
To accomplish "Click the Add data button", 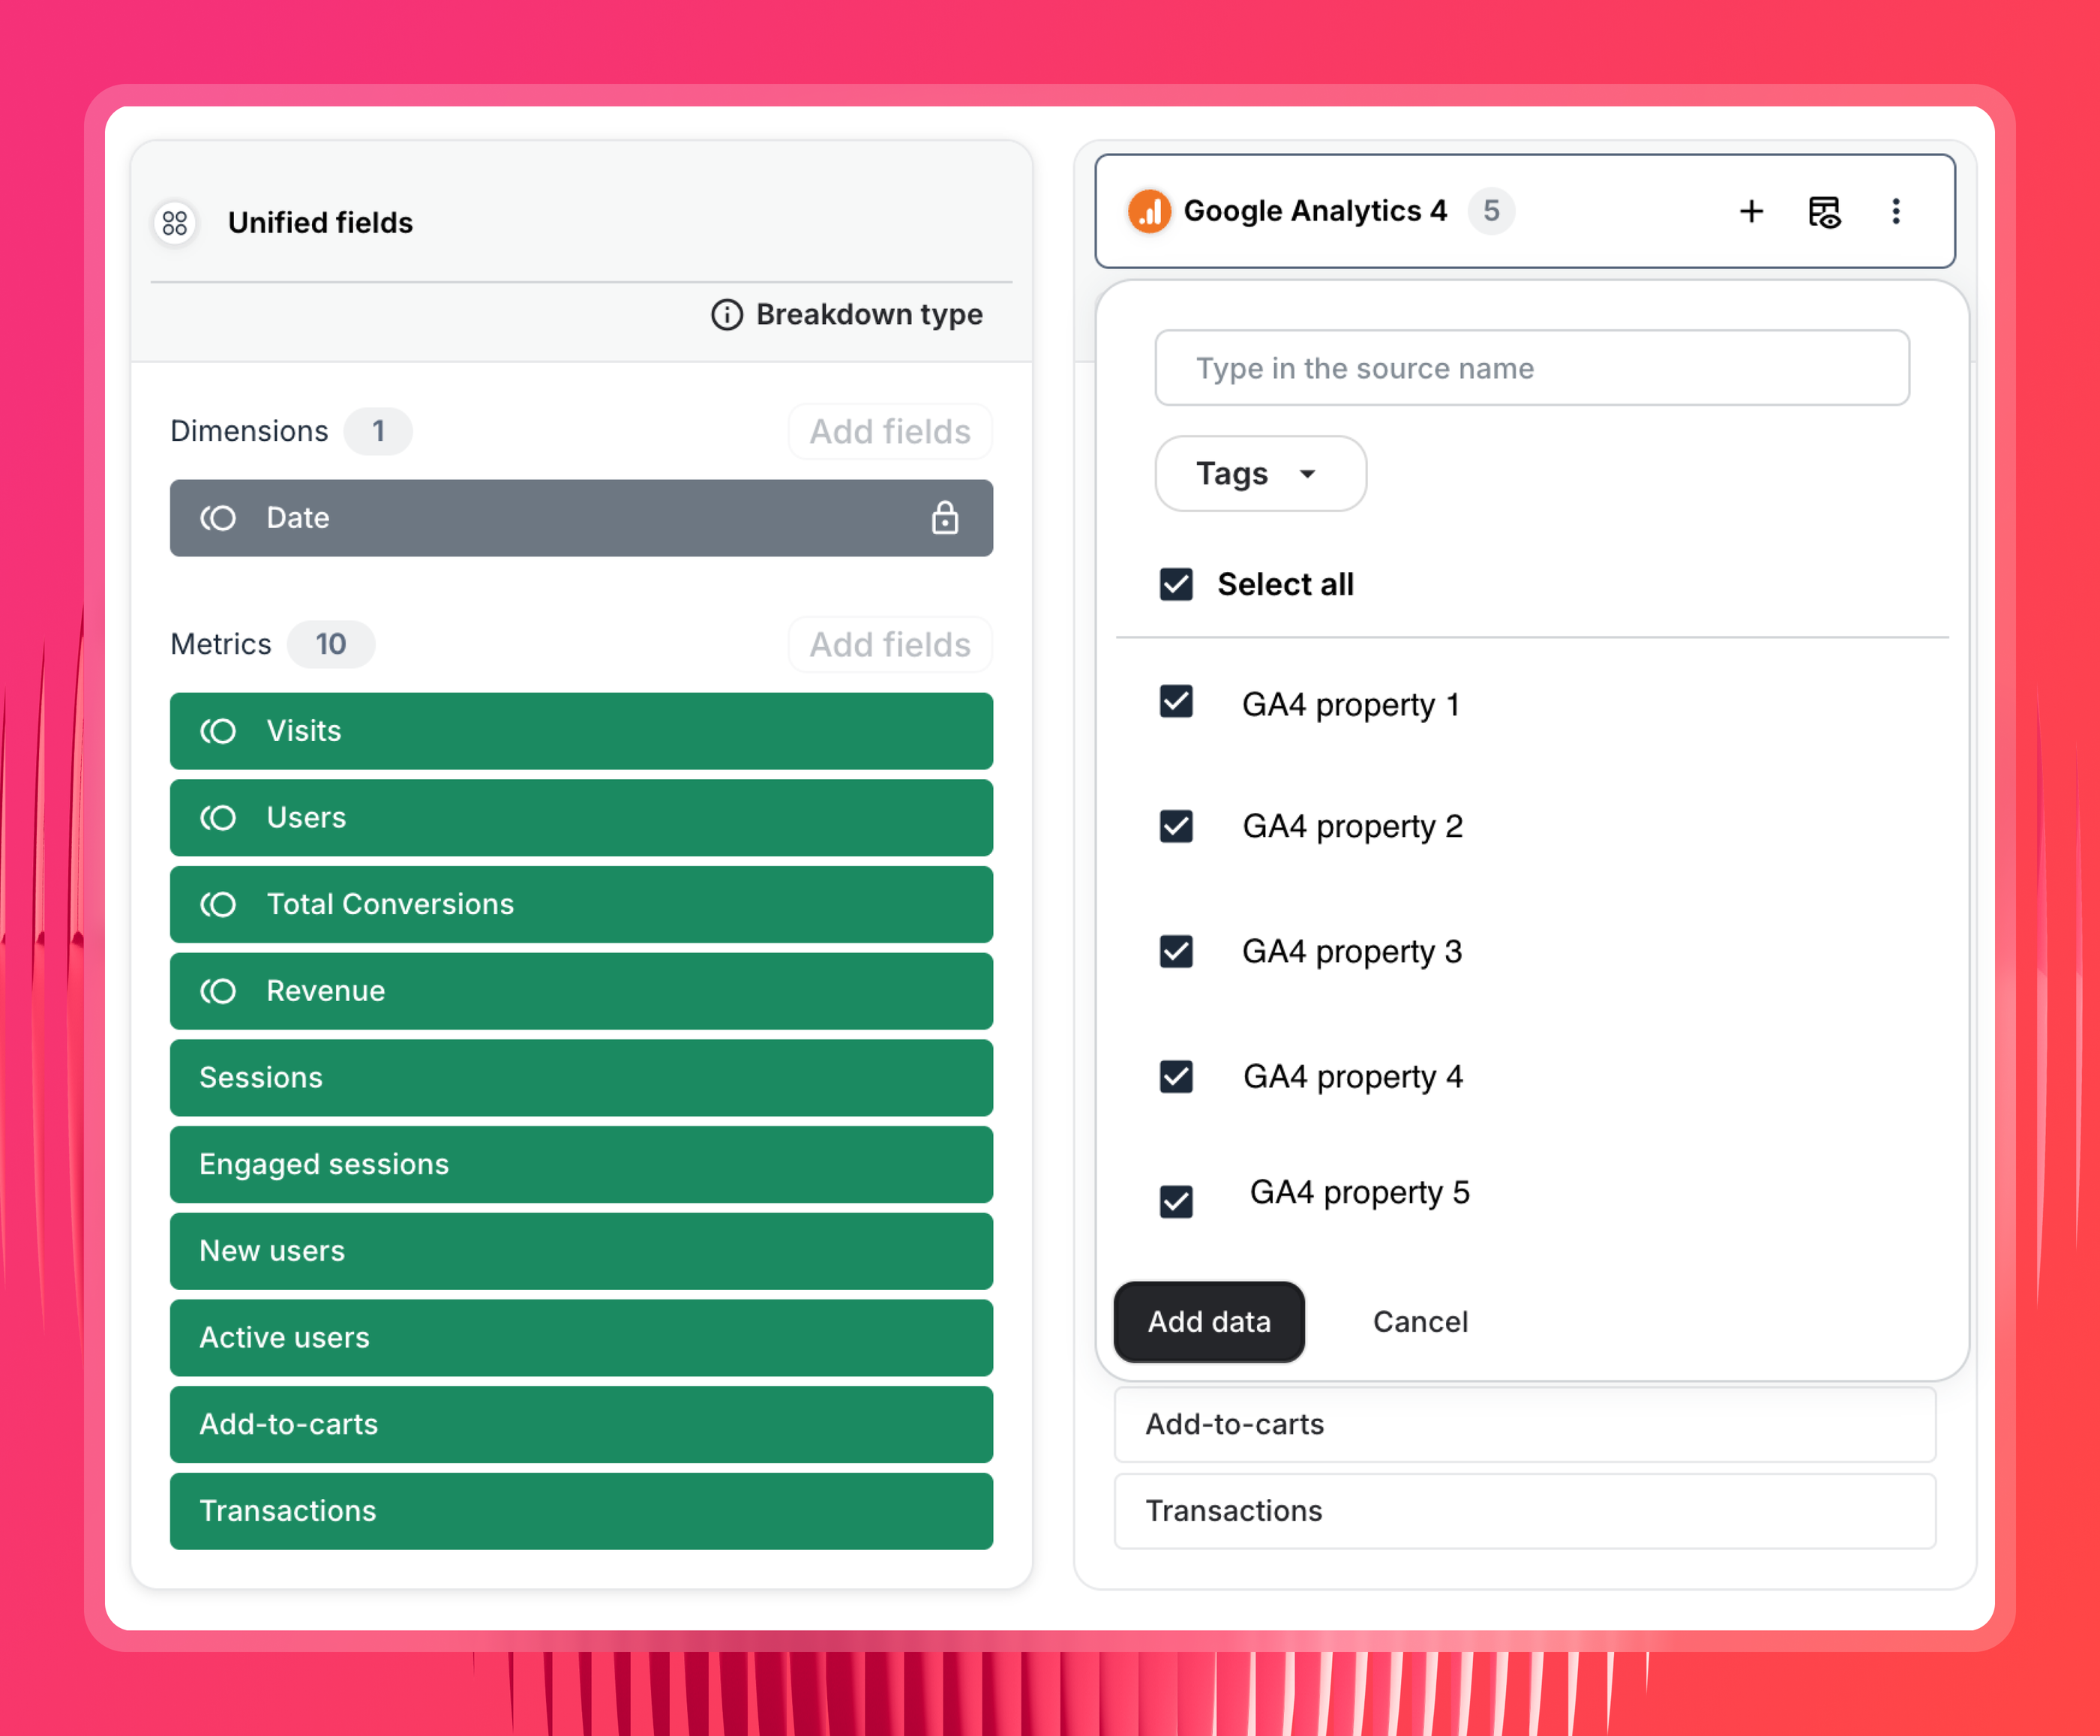I will [x=1209, y=1322].
